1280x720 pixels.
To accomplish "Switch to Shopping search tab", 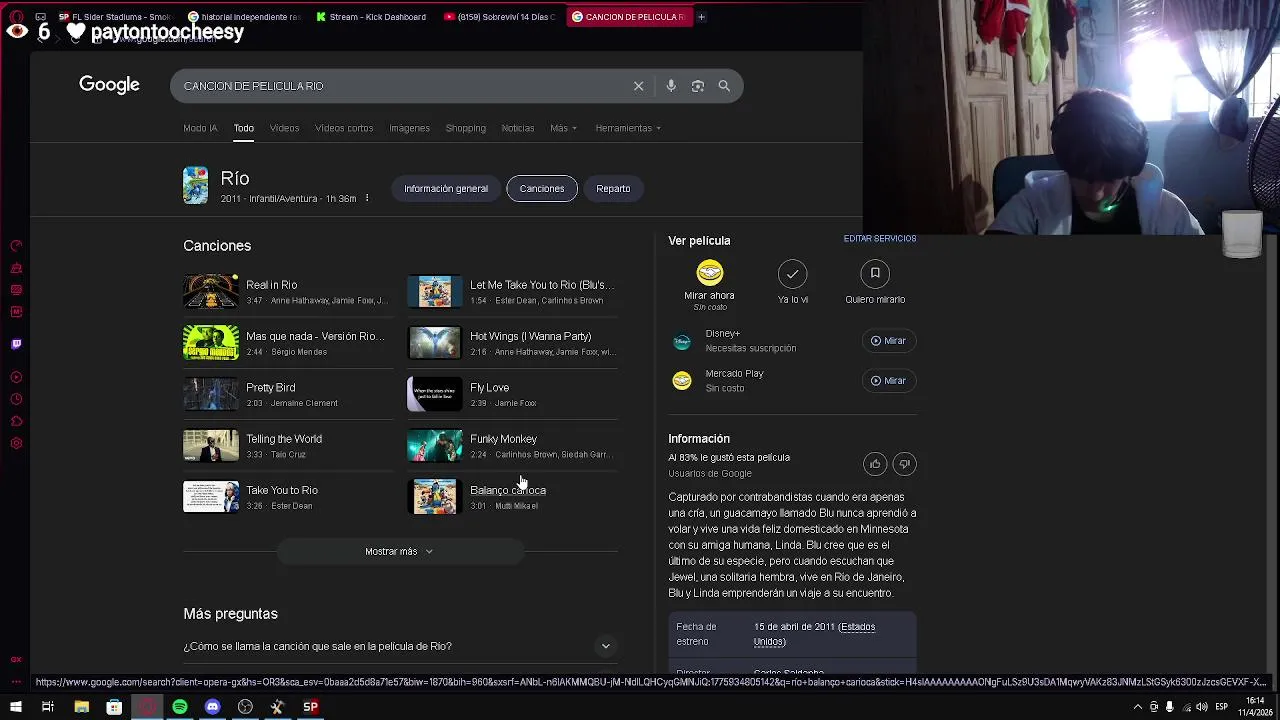I will pos(465,128).
